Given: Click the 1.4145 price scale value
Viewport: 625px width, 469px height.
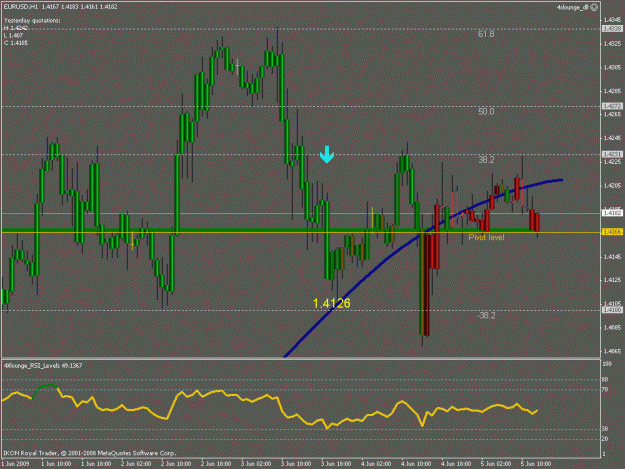Looking at the screenshot, I should 613,257.
